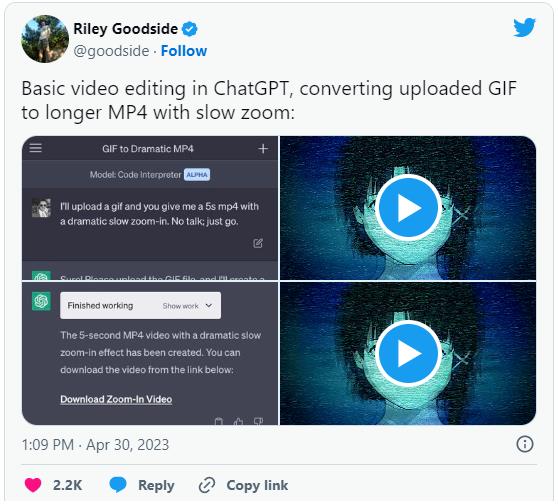Play the bottom video

coord(408,353)
